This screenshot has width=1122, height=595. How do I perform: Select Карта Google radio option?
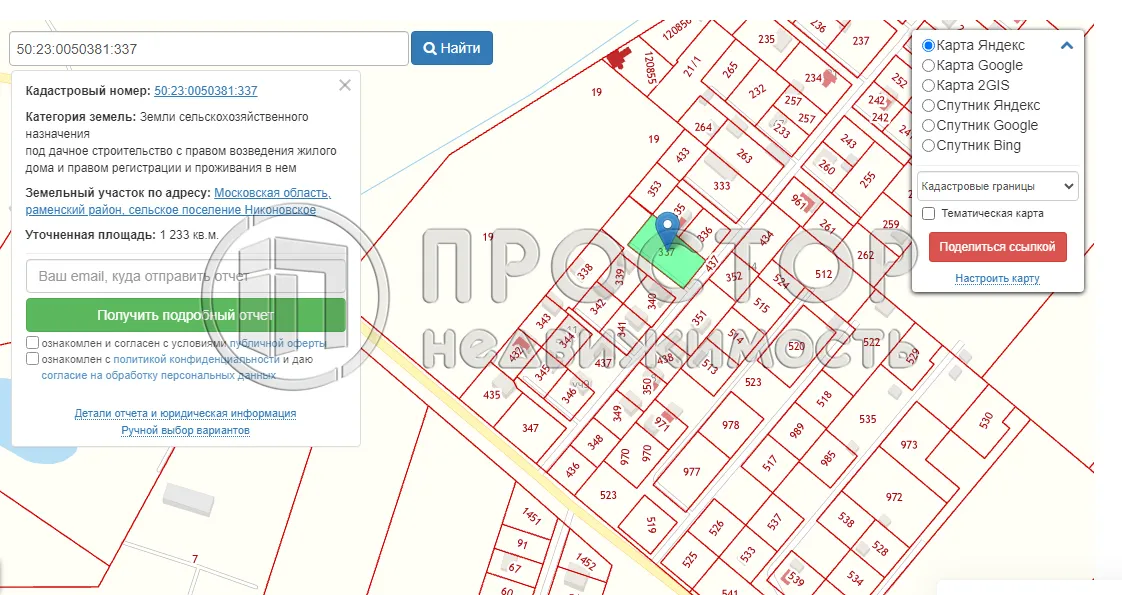(x=929, y=66)
